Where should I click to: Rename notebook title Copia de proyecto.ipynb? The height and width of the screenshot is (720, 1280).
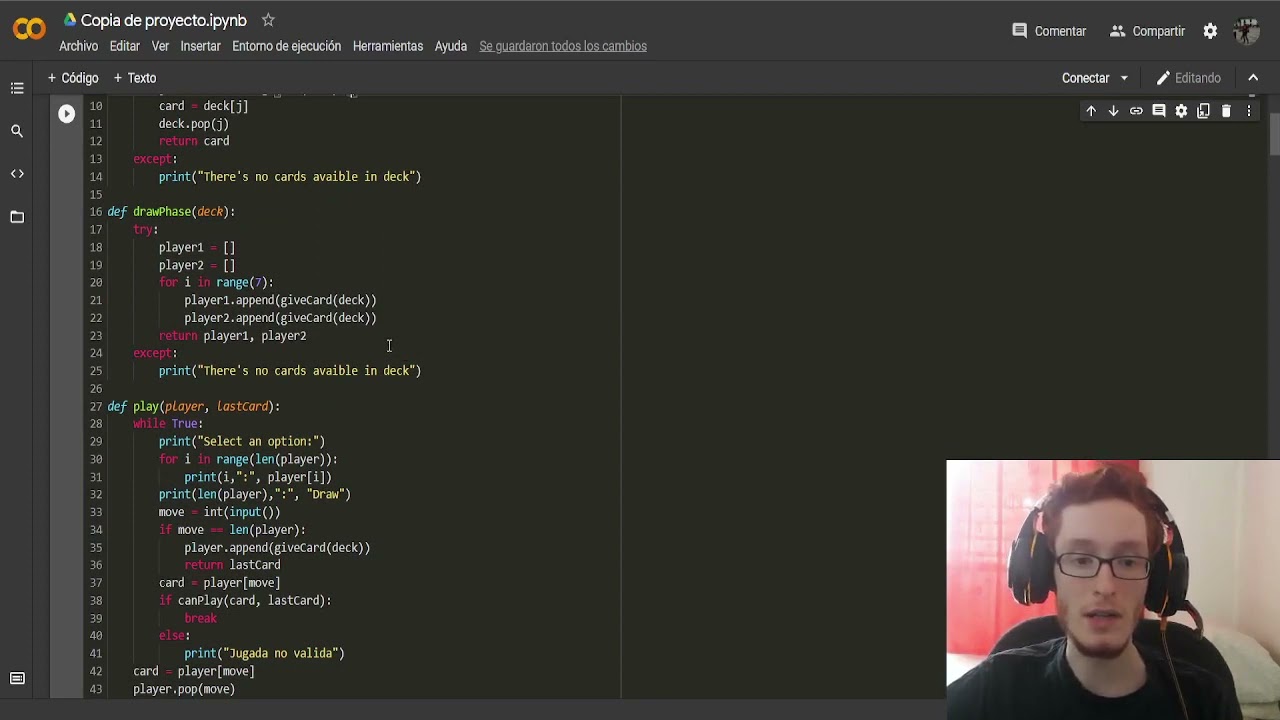tap(163, 20)
